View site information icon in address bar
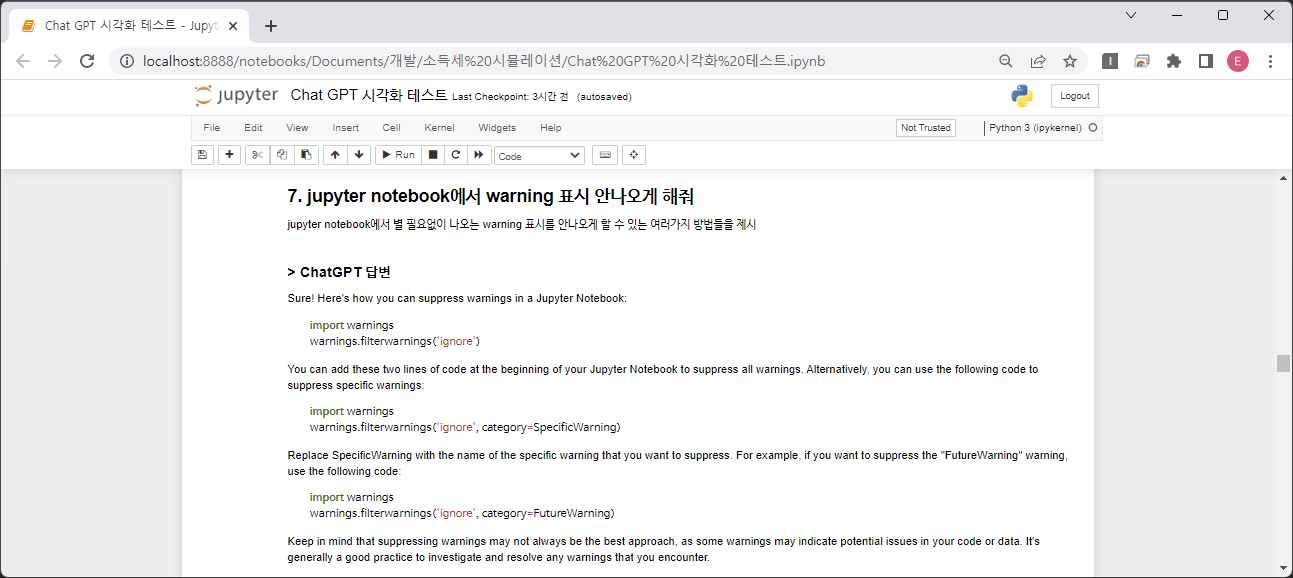Viewport: 1293px width, 578px height. click(126, 61)
